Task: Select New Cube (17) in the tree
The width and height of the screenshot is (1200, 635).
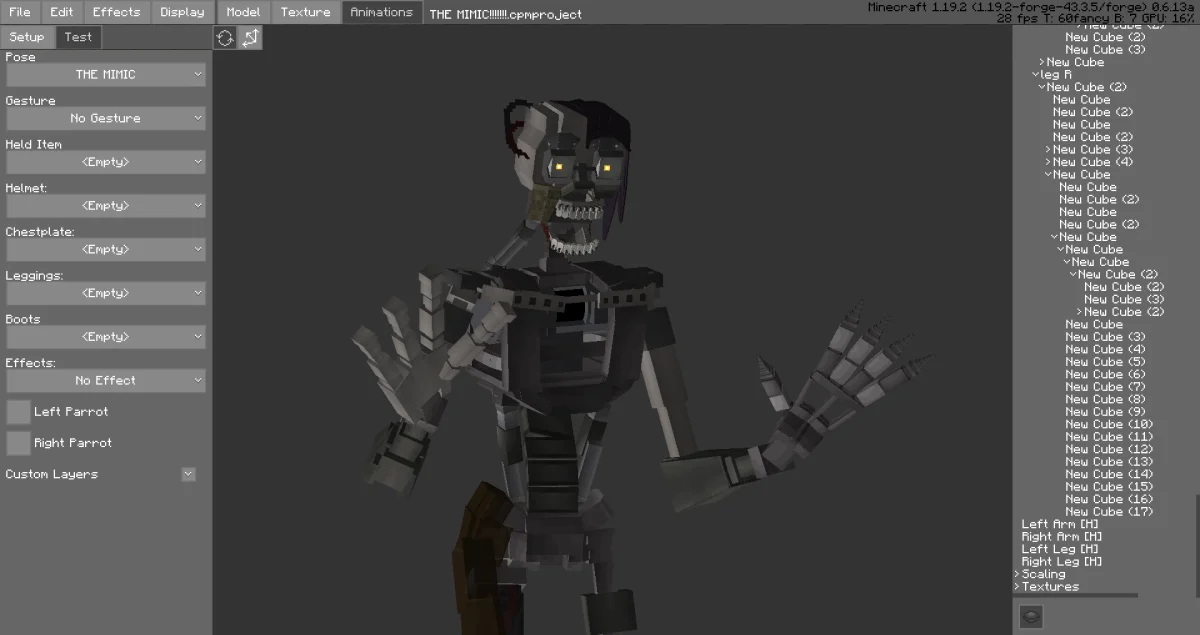Action: (x=1109, y=512)
